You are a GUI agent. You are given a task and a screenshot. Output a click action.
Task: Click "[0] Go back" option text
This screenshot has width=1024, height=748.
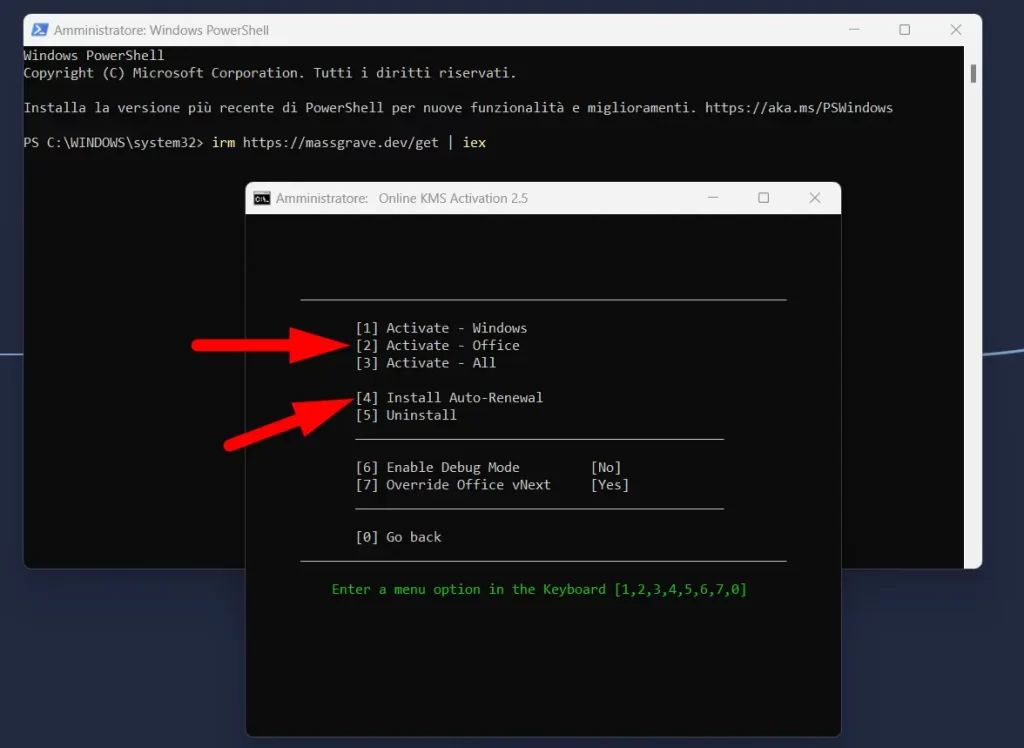(398, 538)
